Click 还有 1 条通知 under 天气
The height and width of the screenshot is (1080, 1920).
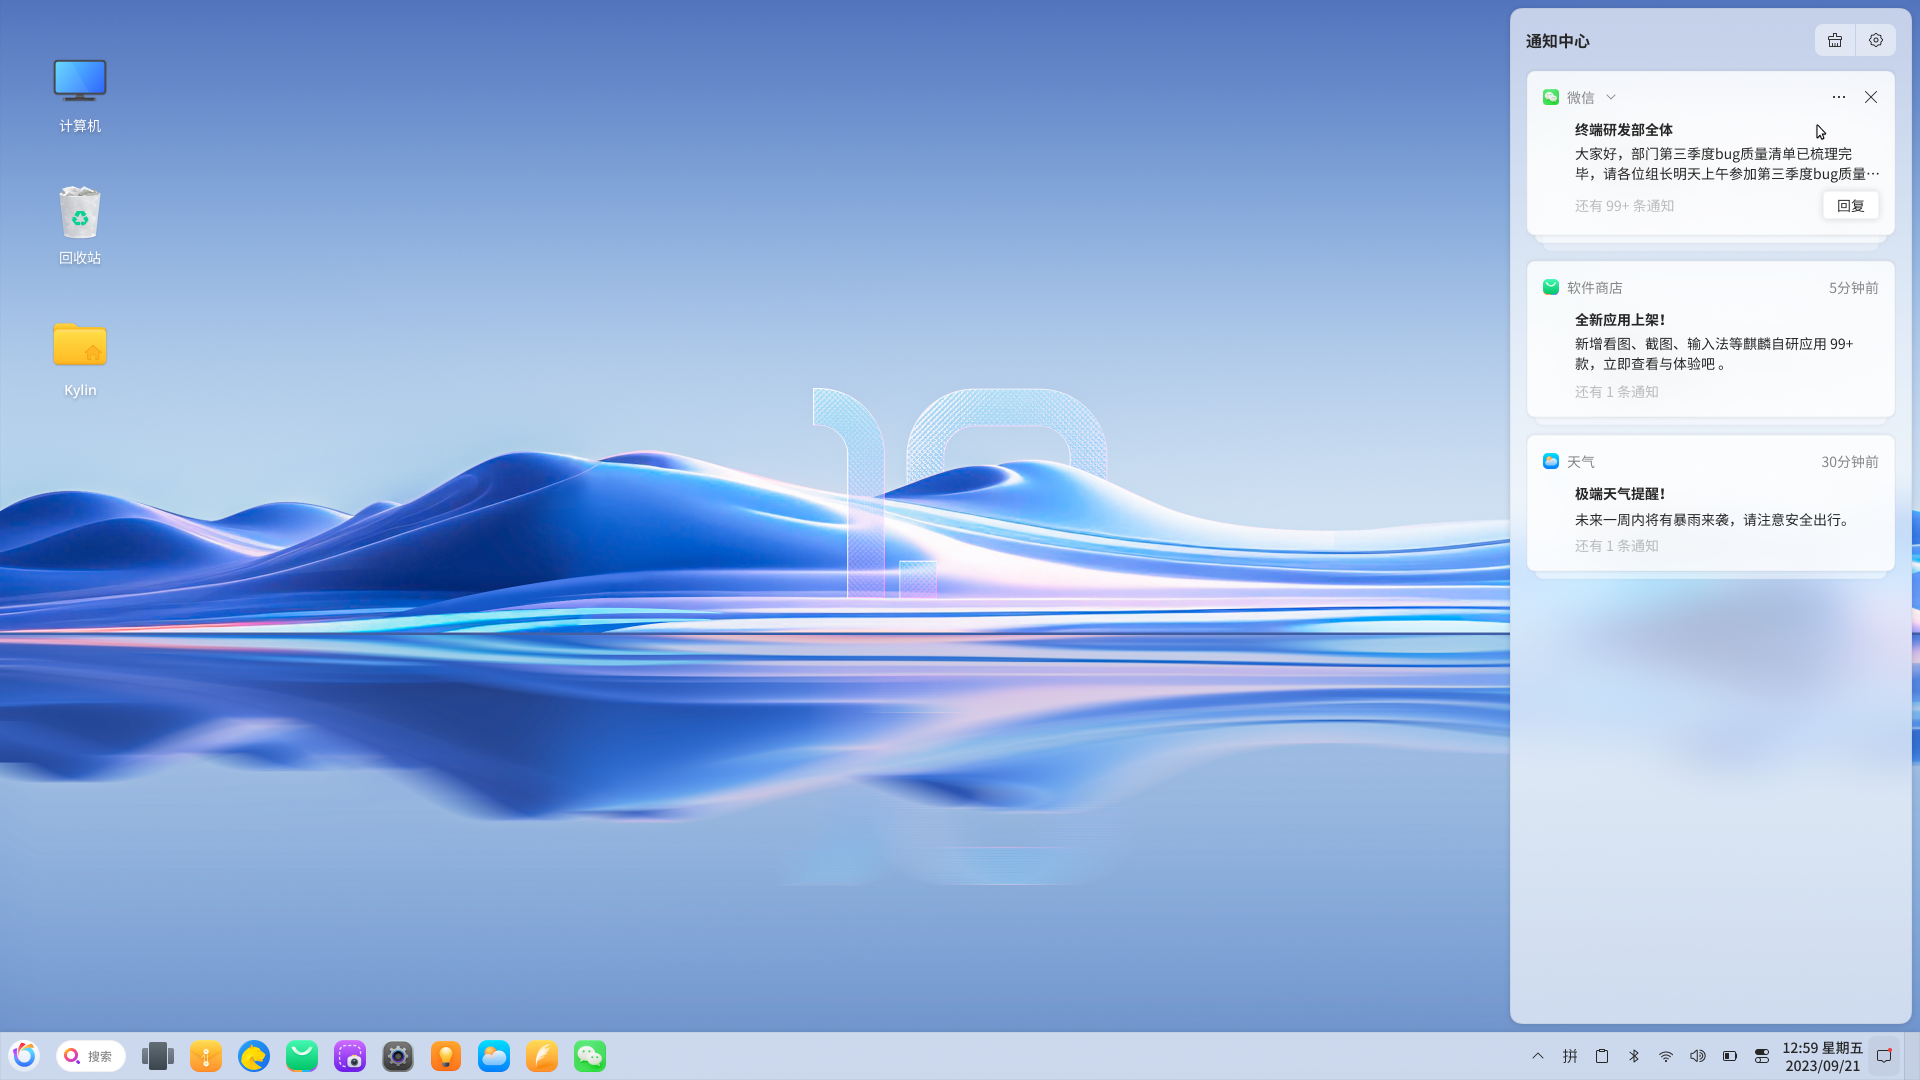click(1617, 546)
